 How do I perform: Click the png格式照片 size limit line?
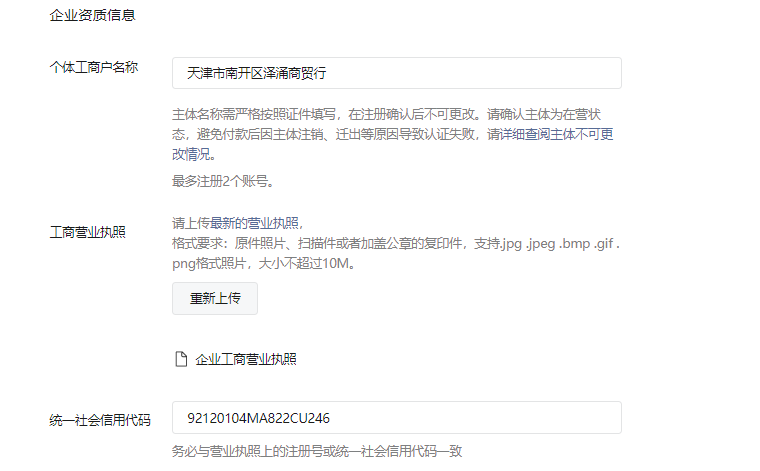click(x=264, y=264)
